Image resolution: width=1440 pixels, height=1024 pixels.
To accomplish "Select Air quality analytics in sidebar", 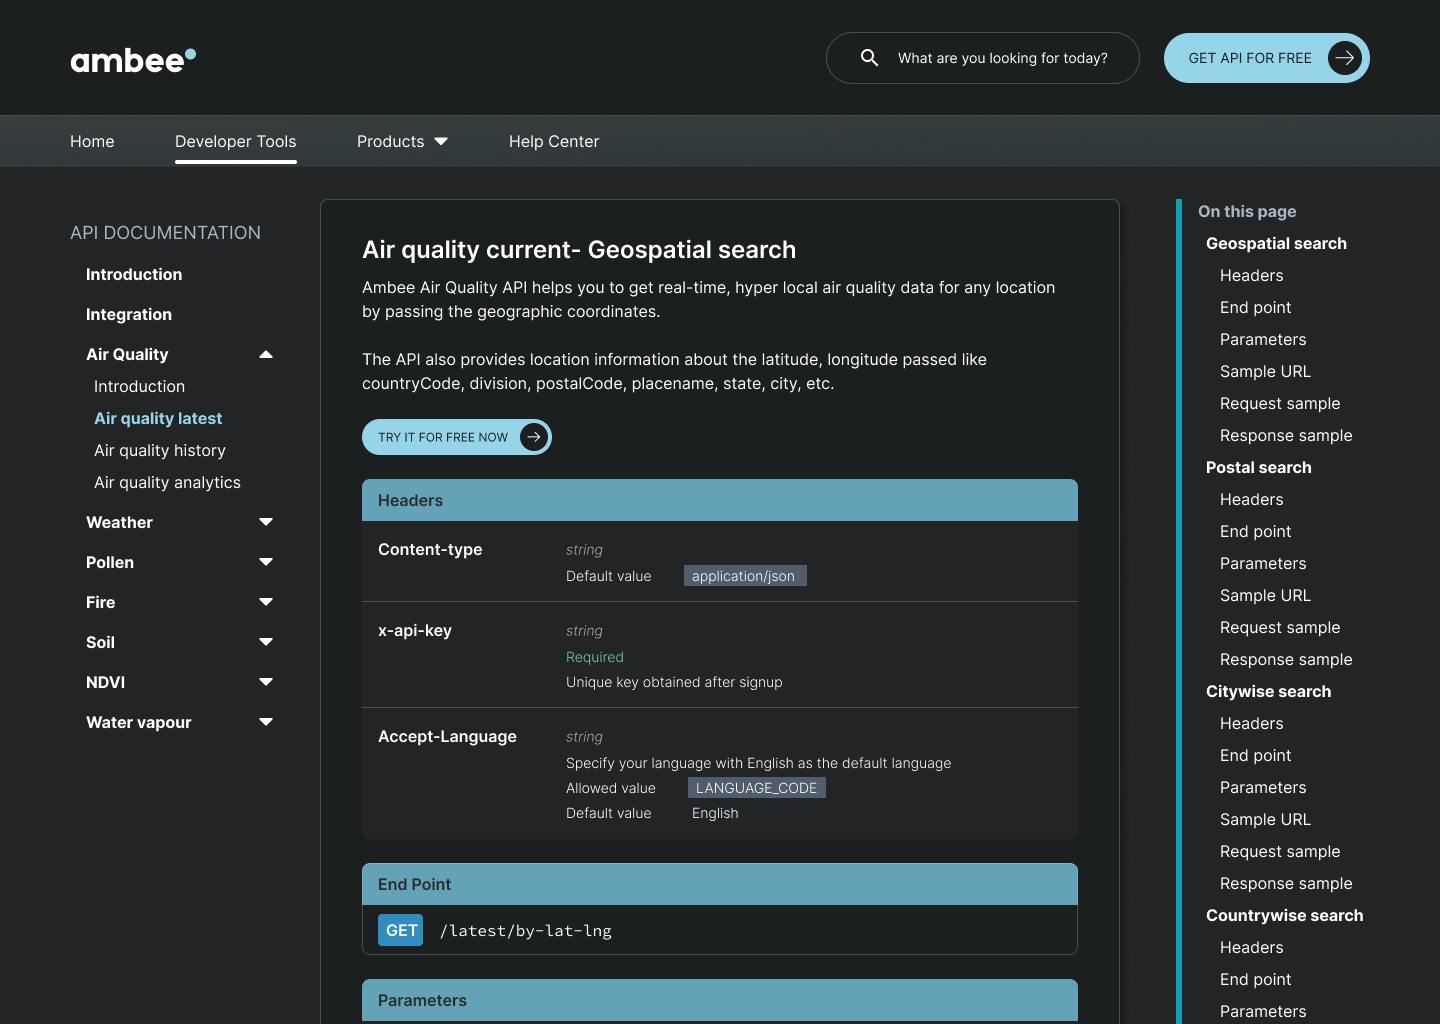I will click(x=167, y=482).
